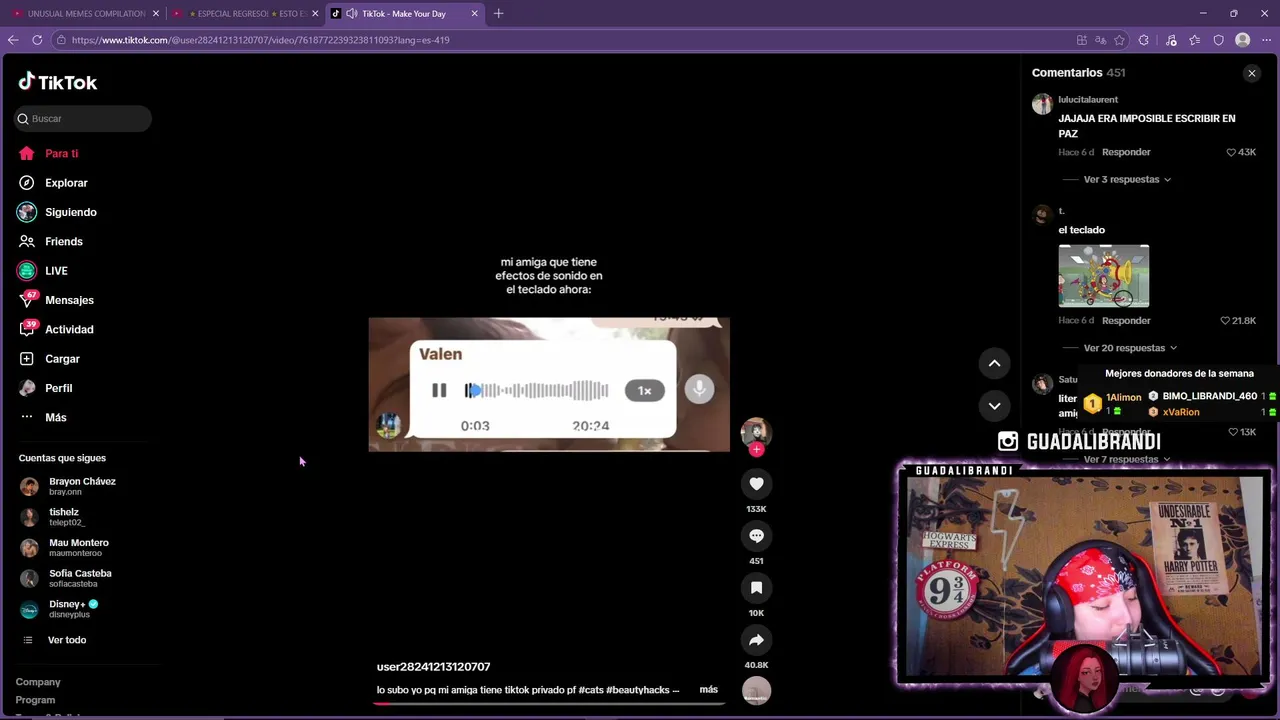This screenshot has width=1280, height=720.
Task: Click the URL address bar
Action: click(x=560, y=40)
